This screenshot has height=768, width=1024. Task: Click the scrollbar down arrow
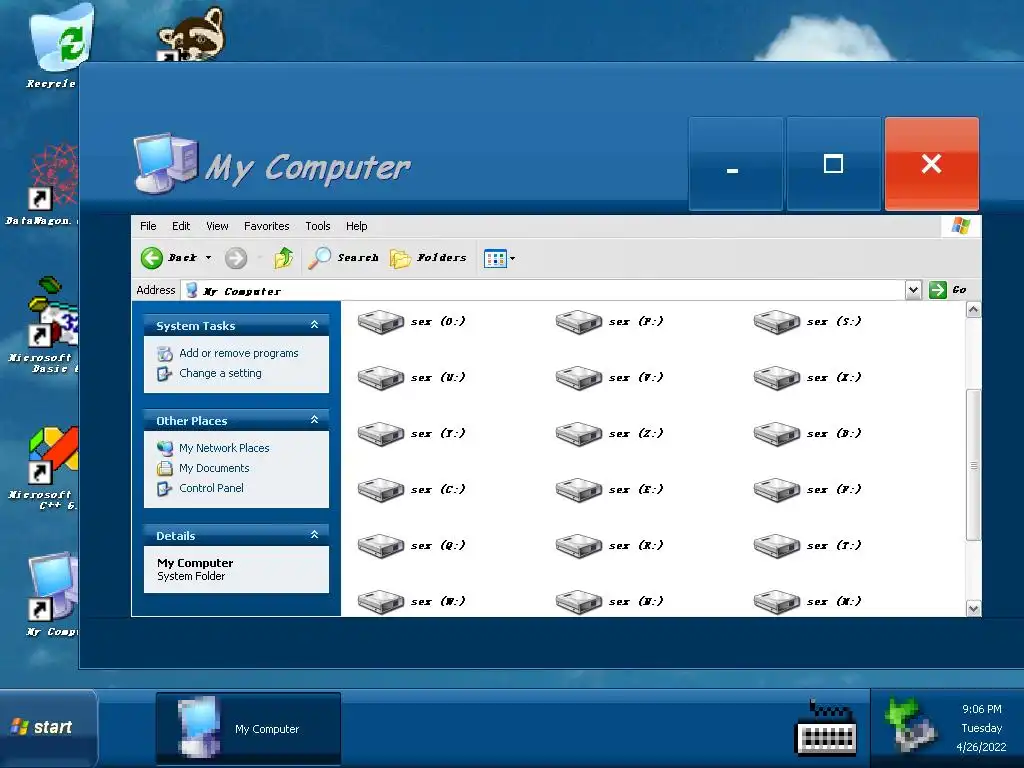tap(973, 609)
